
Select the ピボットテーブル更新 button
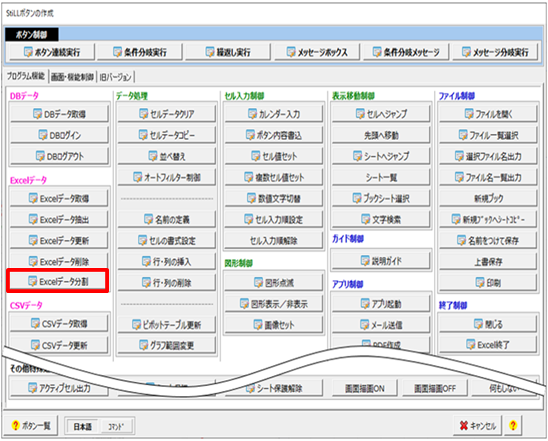[167, 325]
